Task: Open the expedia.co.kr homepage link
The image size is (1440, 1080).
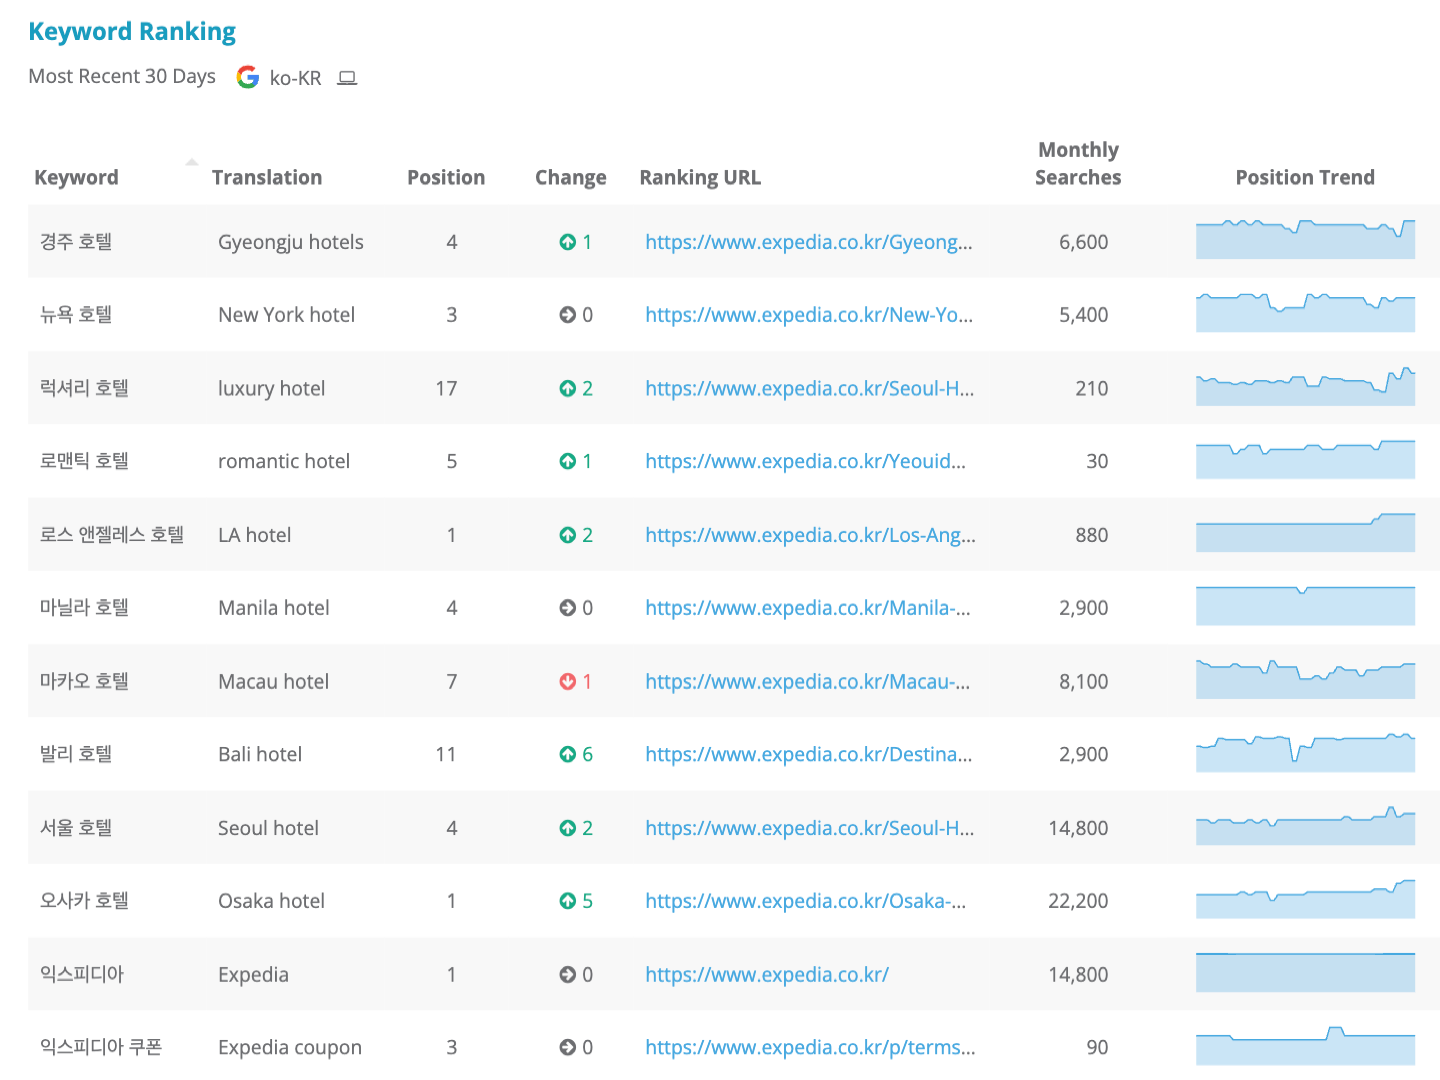Action: (x=767, y=974)
